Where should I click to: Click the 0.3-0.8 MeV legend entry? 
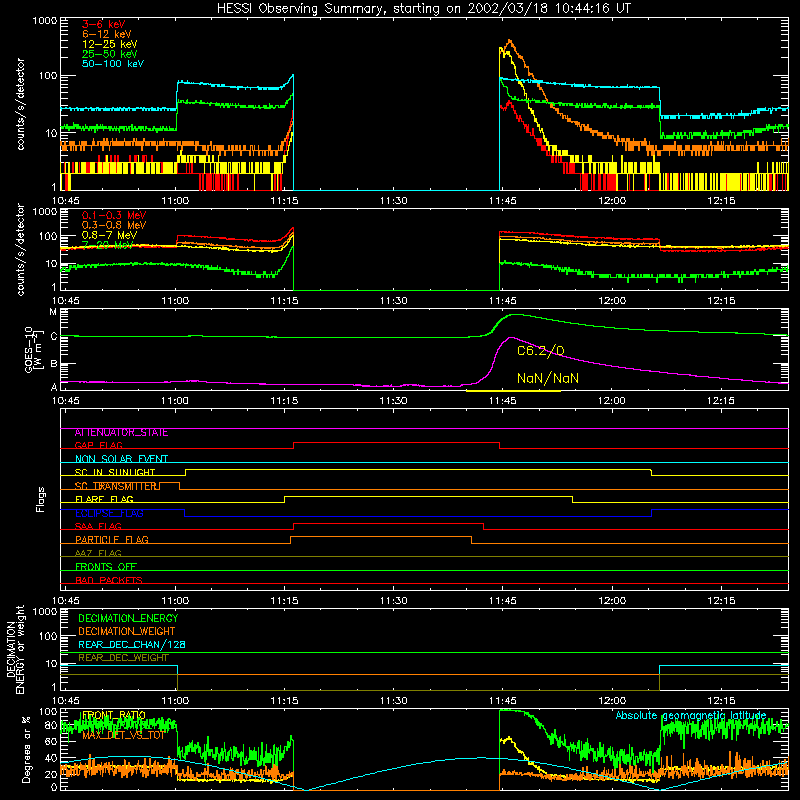click(x=114, y=226)
